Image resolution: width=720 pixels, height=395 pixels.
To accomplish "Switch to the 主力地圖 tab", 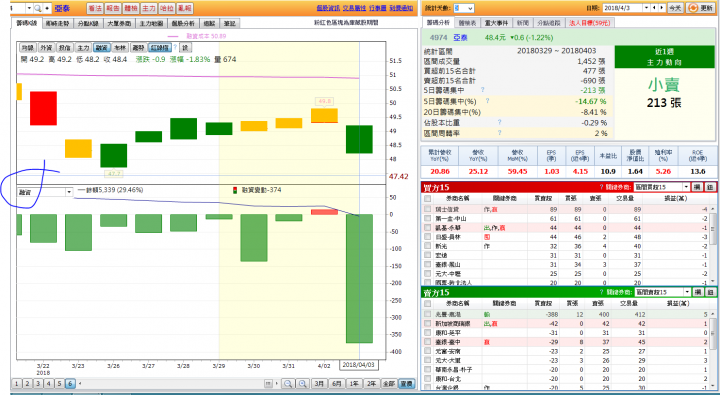I will tap(151, 23).
